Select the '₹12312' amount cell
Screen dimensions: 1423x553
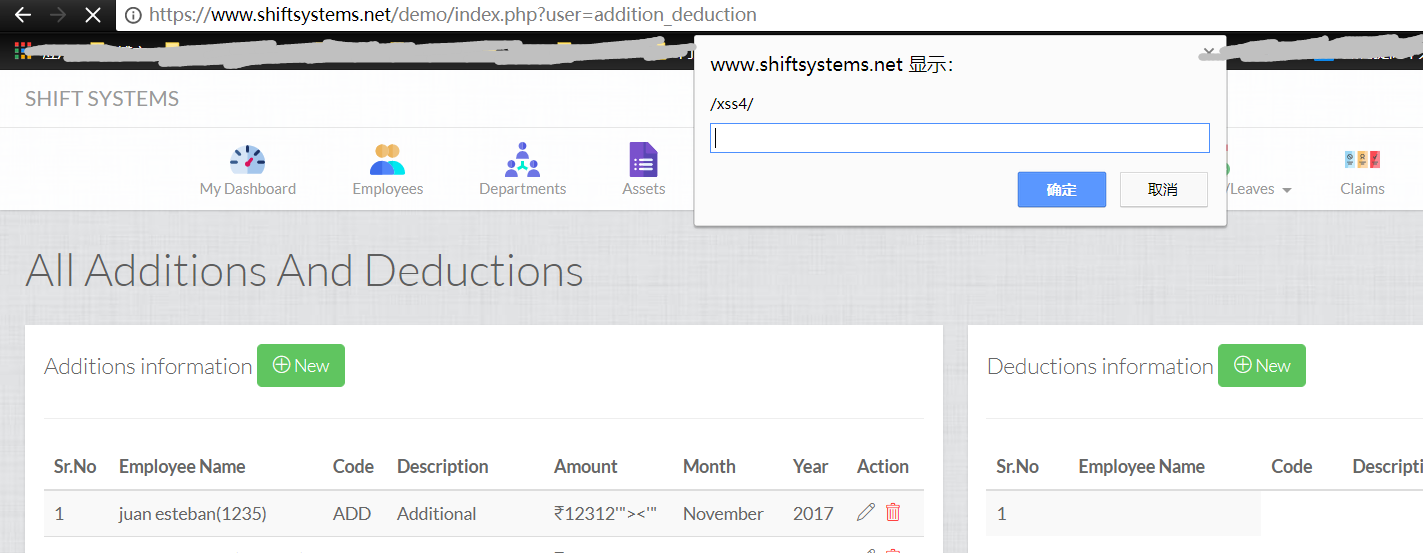(605, 514)
